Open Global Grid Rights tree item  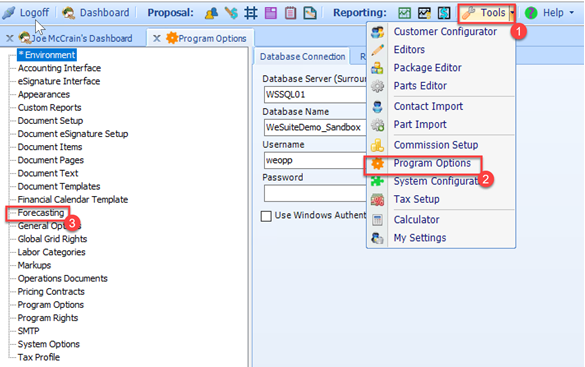click(52, 239)
